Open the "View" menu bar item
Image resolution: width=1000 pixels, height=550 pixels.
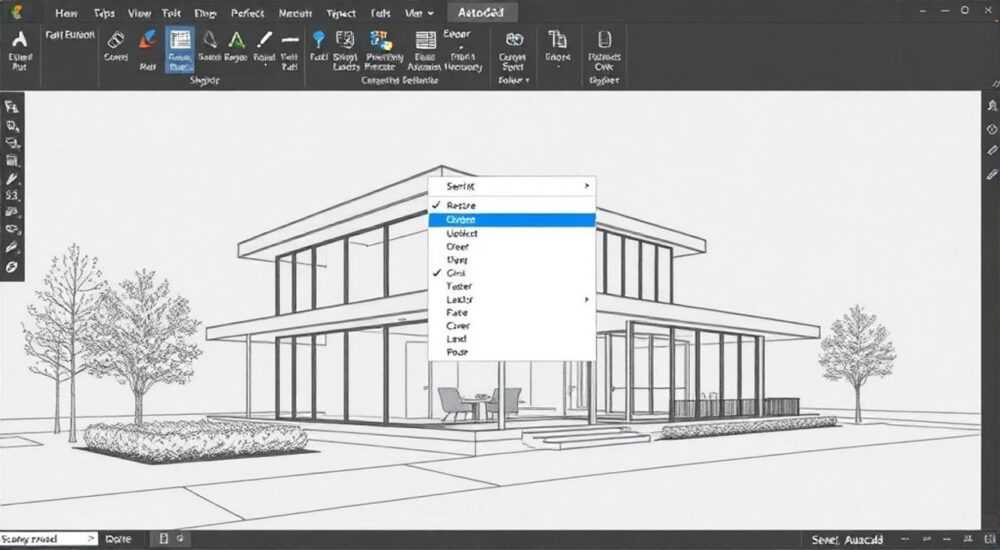point(139,13)
